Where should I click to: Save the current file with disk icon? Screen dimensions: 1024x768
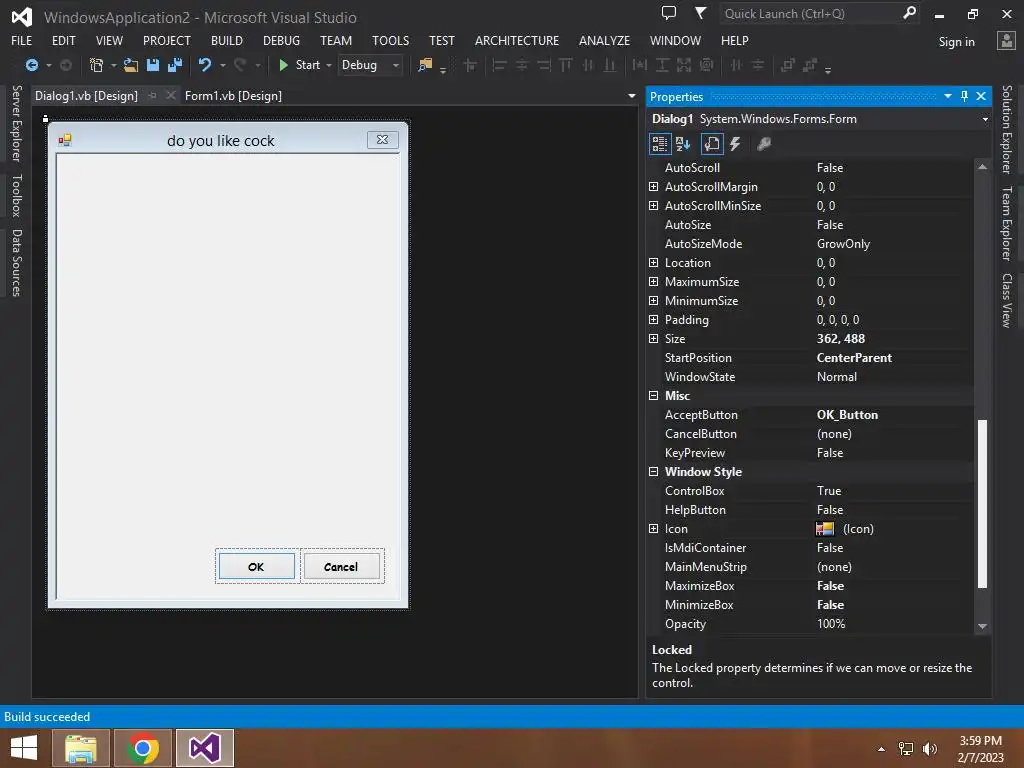pos(153,65)
